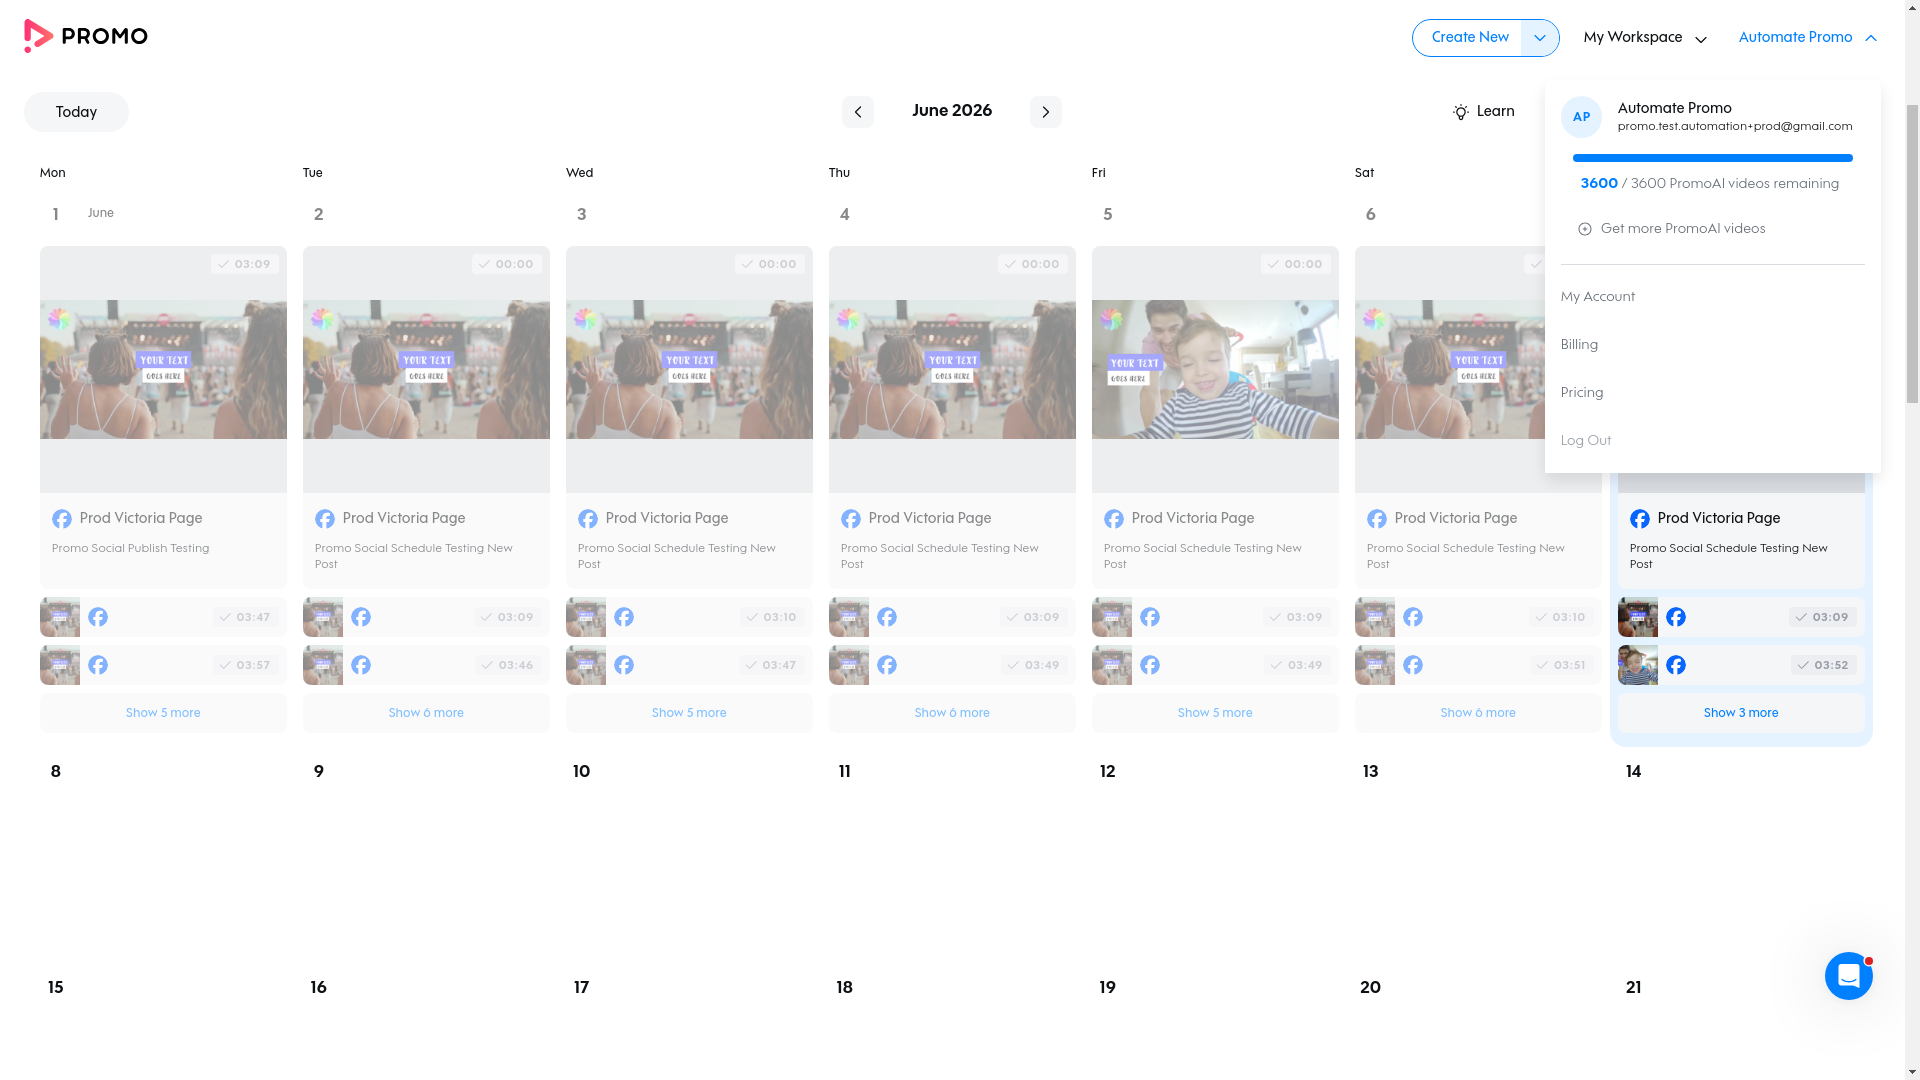
Task: Open June 7 03:09 scheduled post row
Action: (x=1741, y=617)
